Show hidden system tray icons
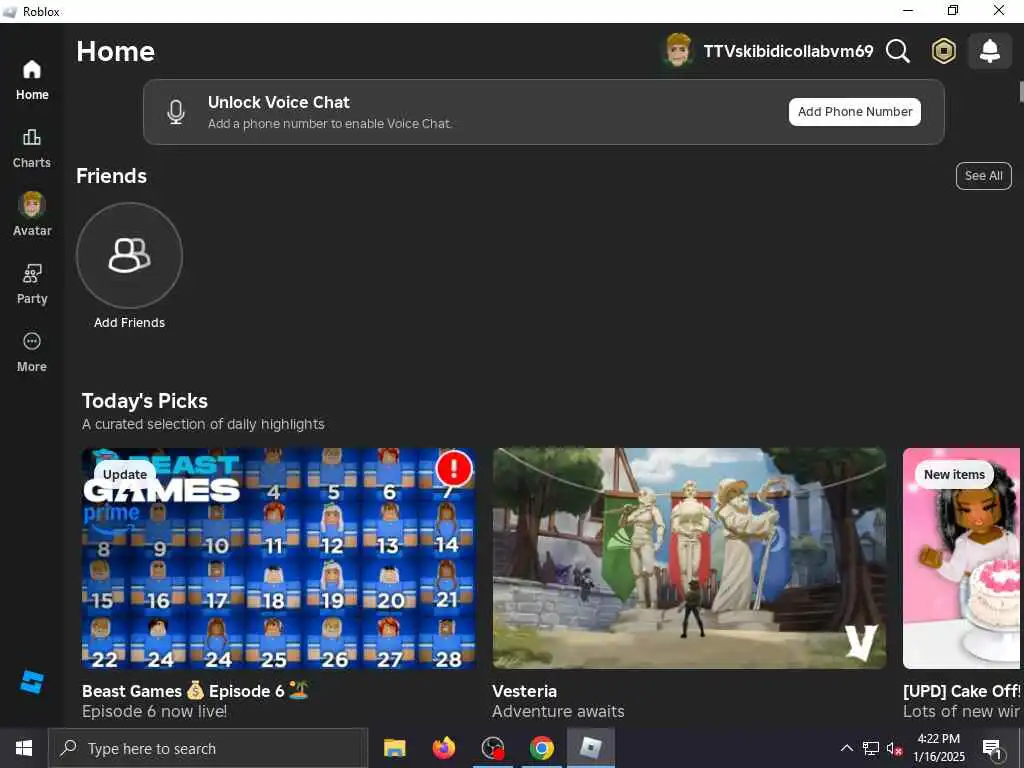Image resolution: width=1024 pixels, height=768 pixels. click(846, 748)
